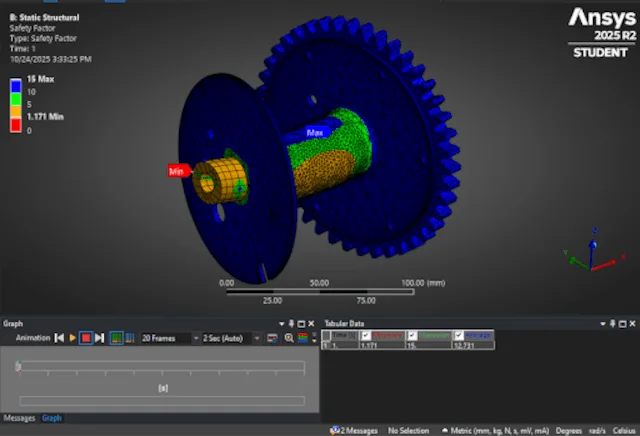This screenshot has height=436, width=640.
Task: Click the '1.171 Min' legend value
Action: (45, 117)
